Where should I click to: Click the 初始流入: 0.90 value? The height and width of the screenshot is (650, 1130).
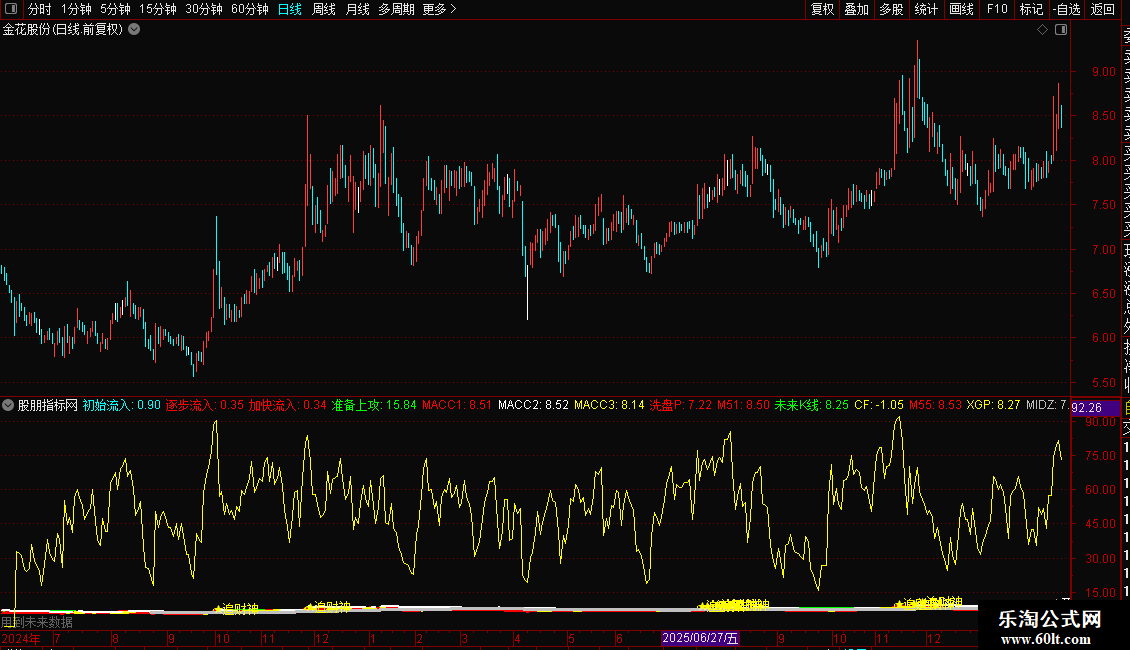(x=122, y=405)
